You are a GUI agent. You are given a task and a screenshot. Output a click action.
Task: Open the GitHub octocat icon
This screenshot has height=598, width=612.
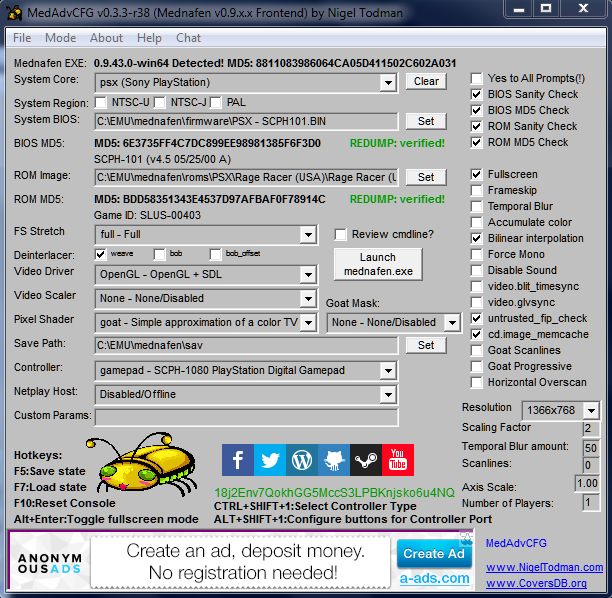coord(334,460)
